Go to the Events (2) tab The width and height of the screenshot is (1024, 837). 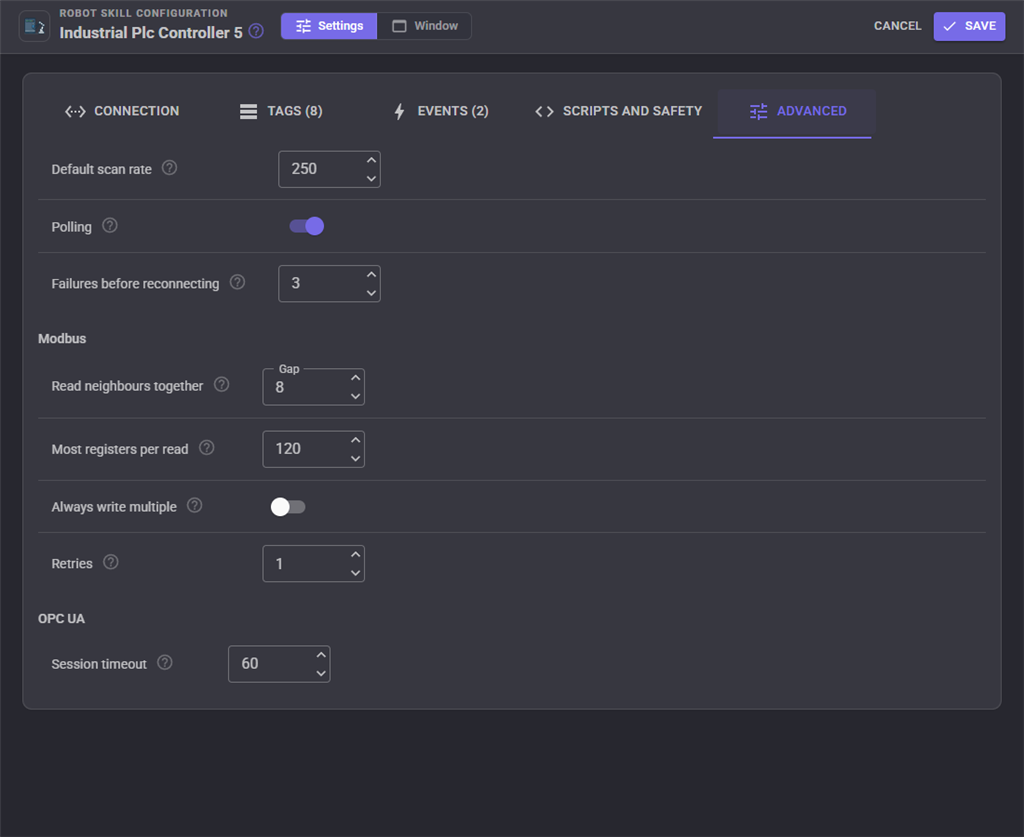click(441, 112)
